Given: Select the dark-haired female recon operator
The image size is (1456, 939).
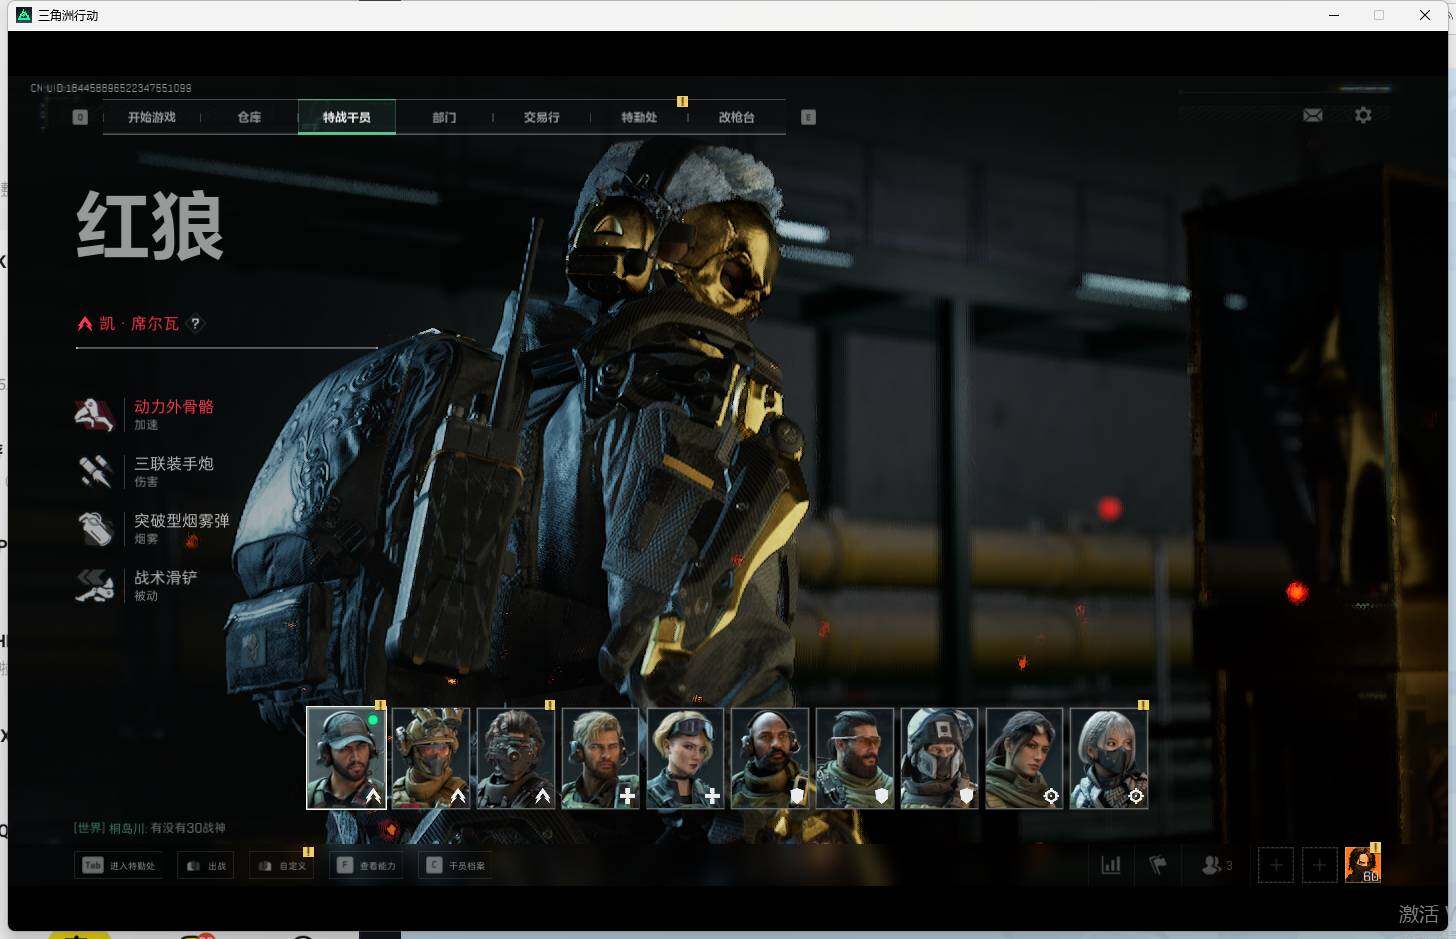Looking at the screenshot, I should click(1024, 758).
